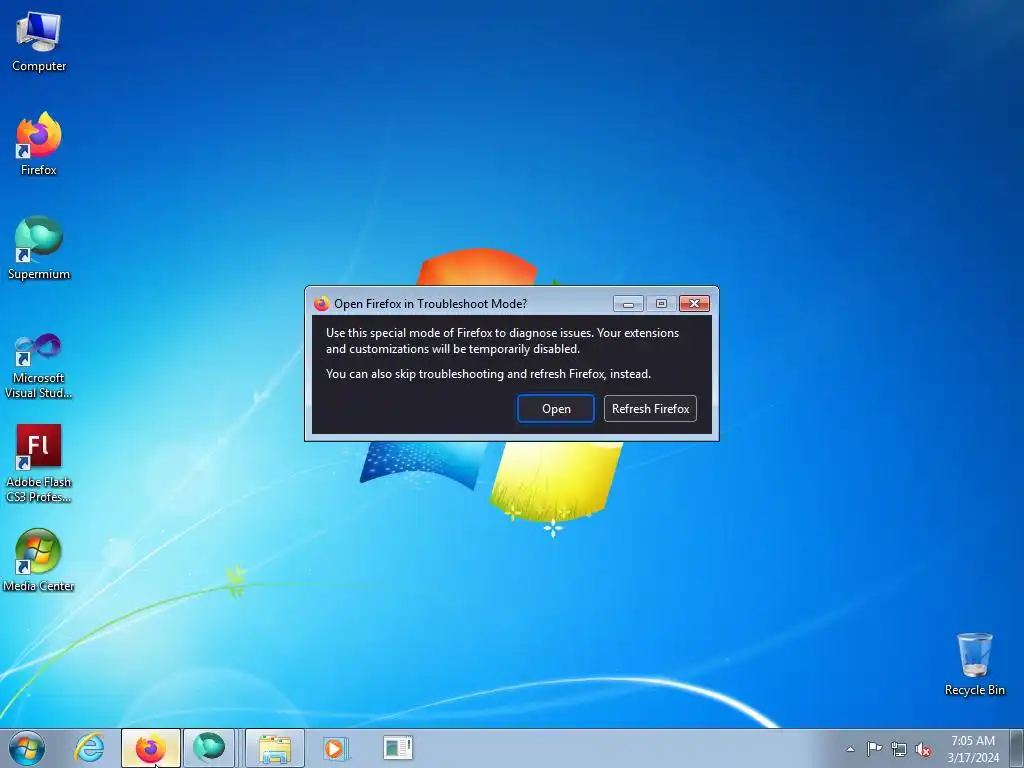Switch to Supermium on the taskbar
This screenshot has height=768, width=1024.
click(209, 748)
